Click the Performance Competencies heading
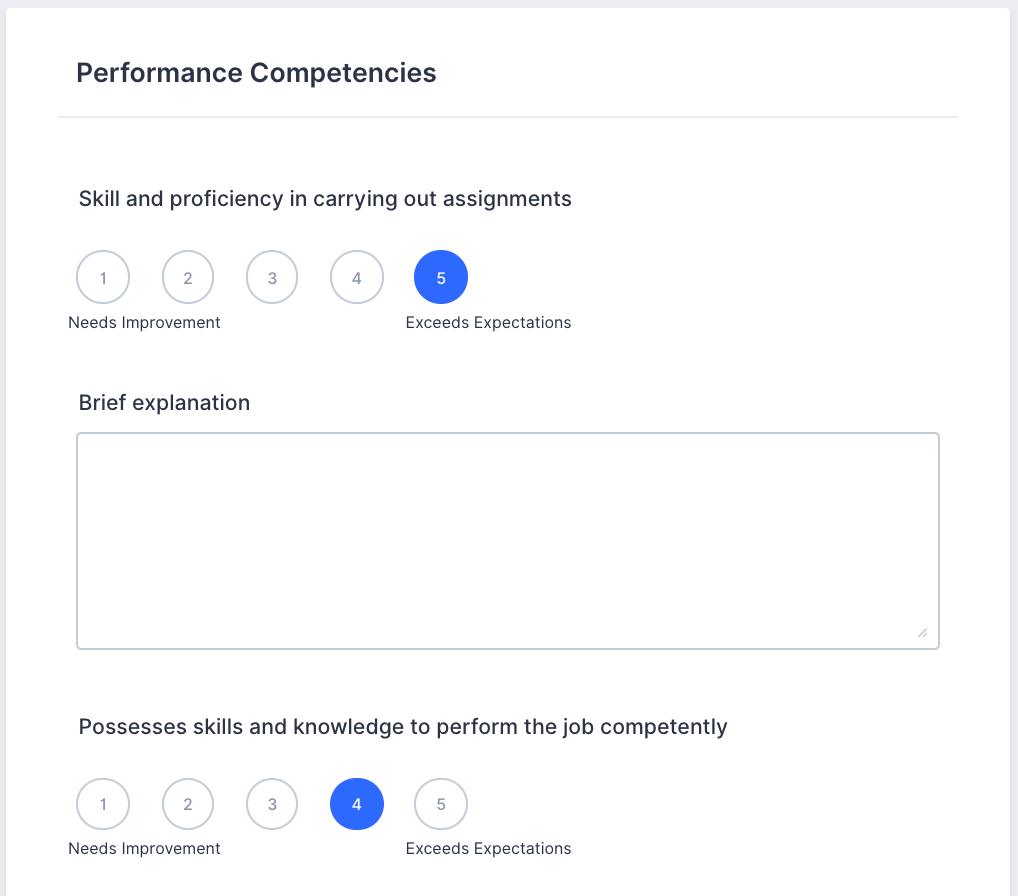Screen dimensions: 1018x896 click(256, 73)
